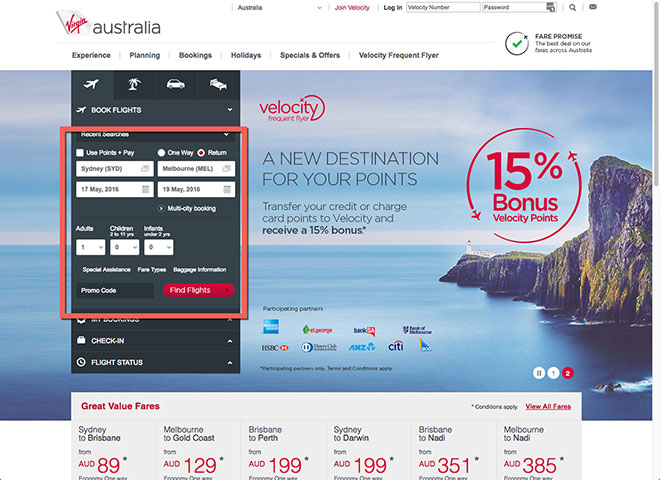The height and width of the screenshot is (480, 660).
Task: Open the holidays palm tree tab
Action: [134, 84]
